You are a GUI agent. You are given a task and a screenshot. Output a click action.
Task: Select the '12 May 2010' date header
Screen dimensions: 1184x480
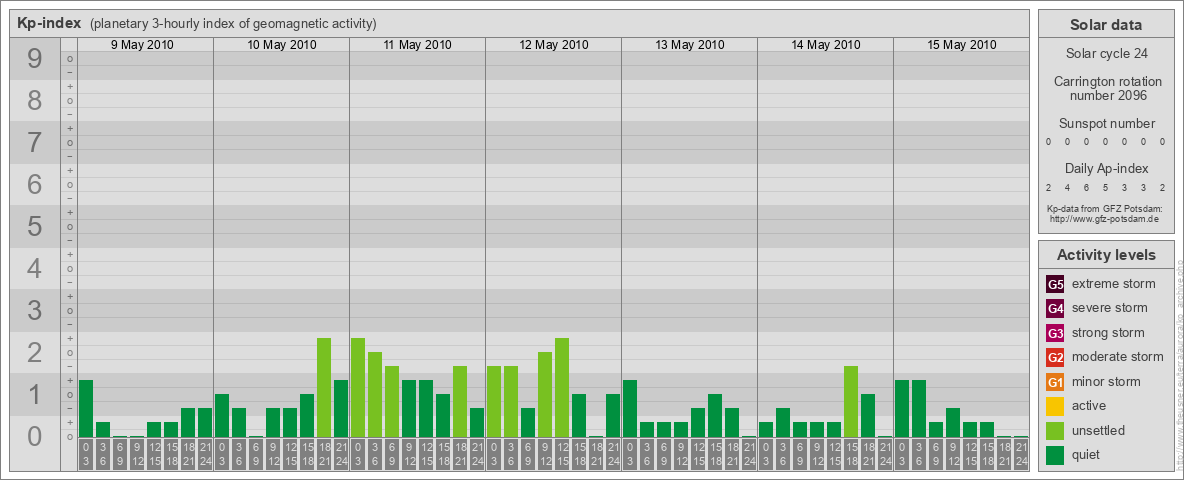point(553,45)
